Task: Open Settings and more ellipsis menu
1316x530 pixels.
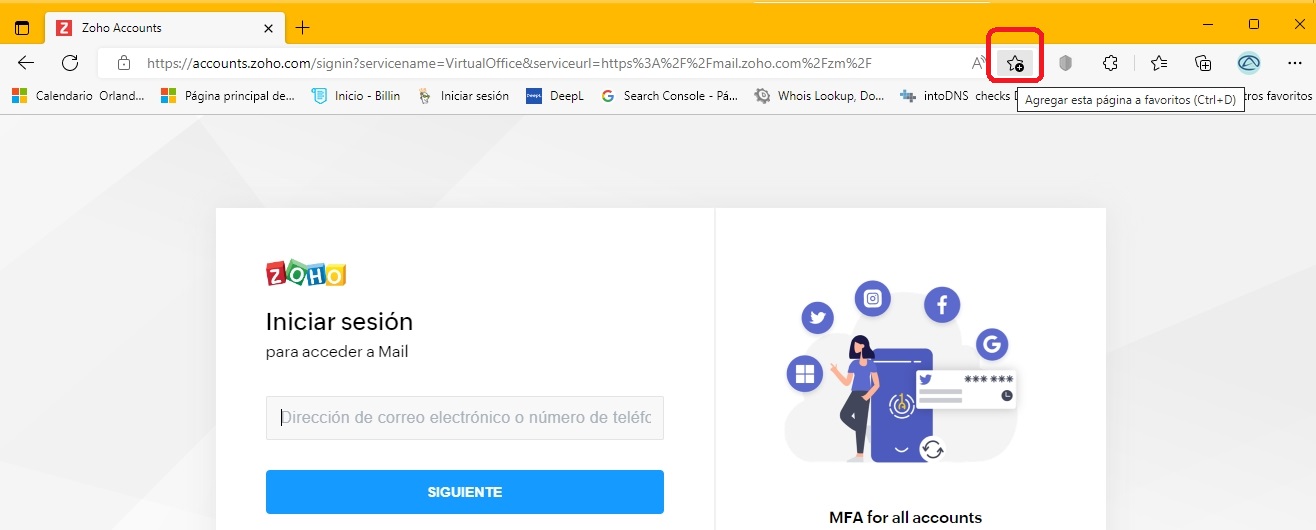Action: pyautogui.click(x=1294, y=63)
